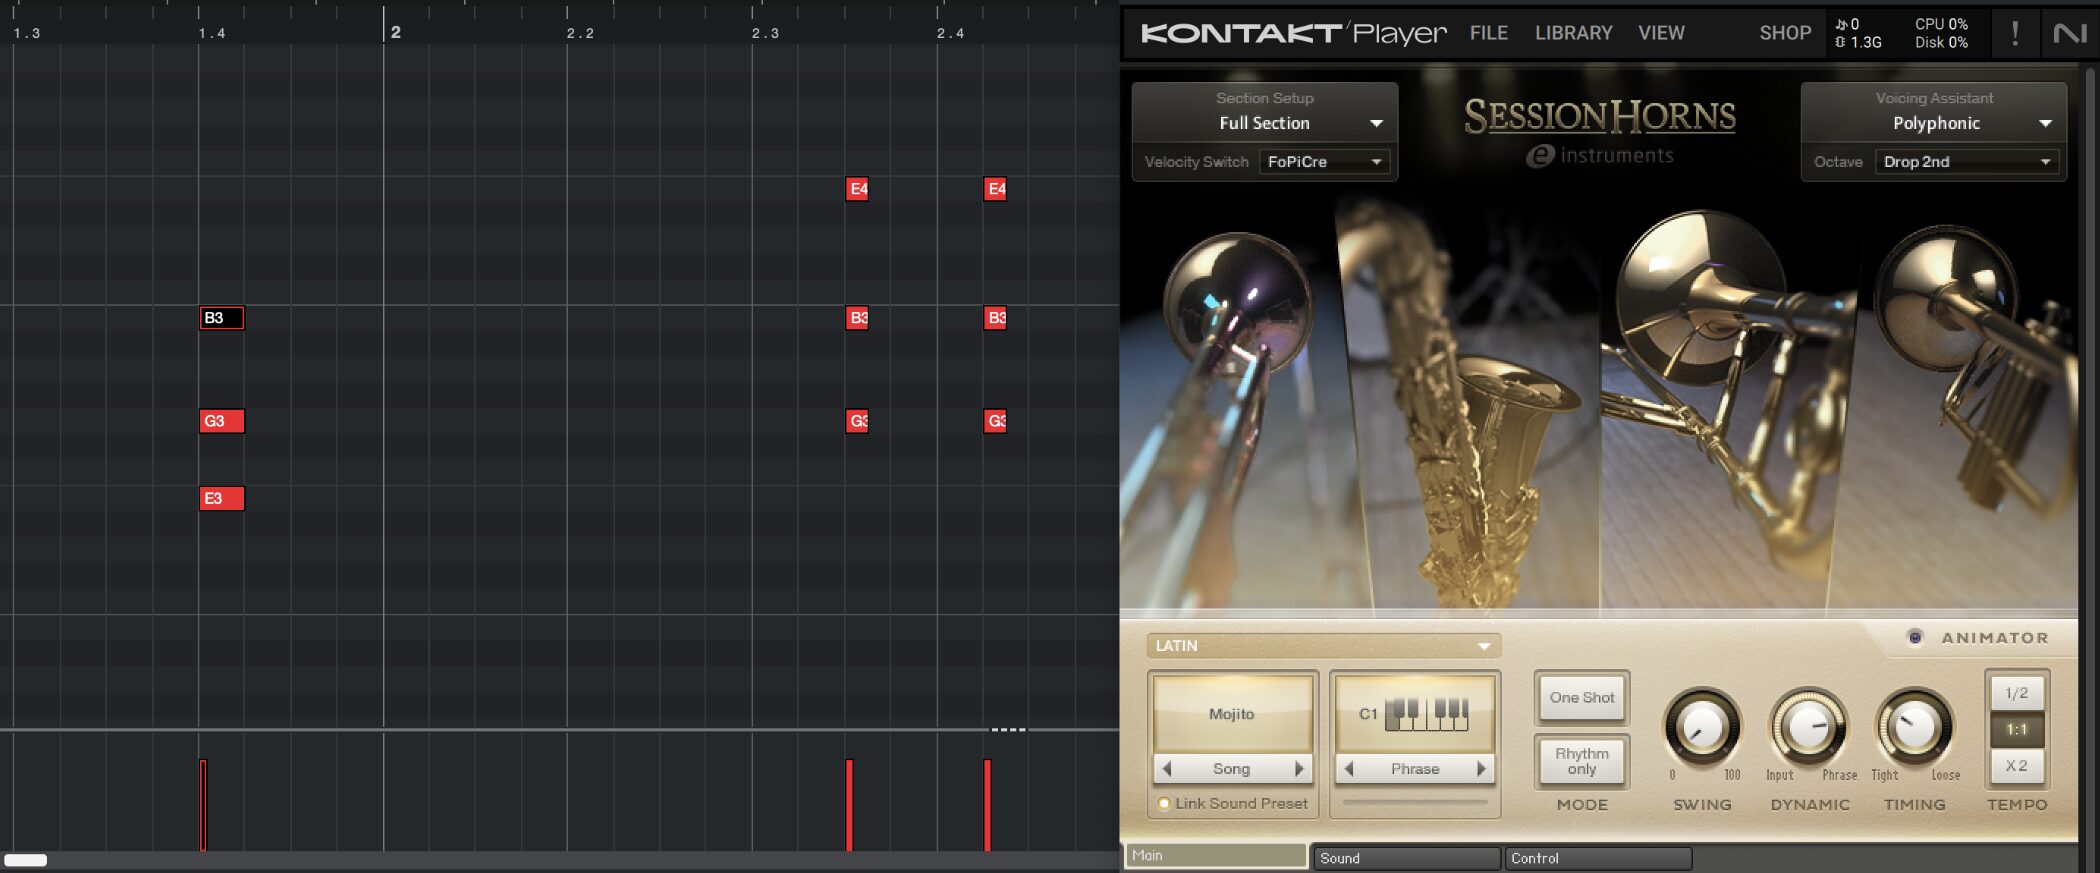The height and width of the screenshot is (873, 2100).
Task: Switch to the Main tab
Action: point(1216,855)
